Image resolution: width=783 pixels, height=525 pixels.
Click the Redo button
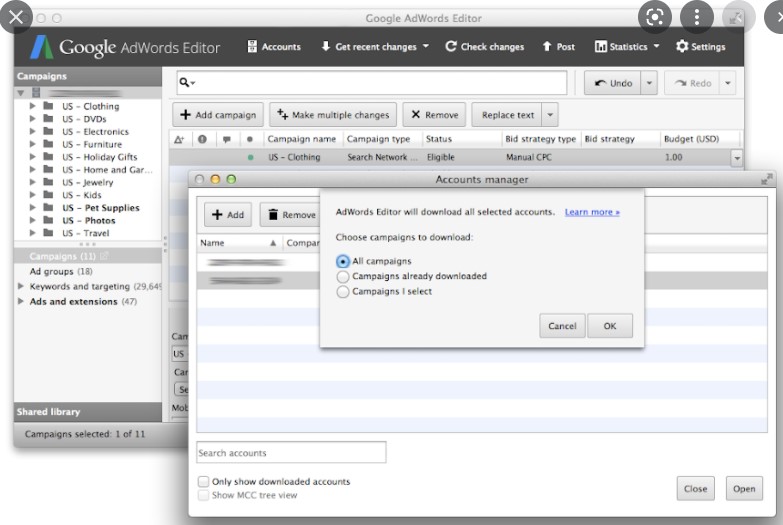(692, 83)
